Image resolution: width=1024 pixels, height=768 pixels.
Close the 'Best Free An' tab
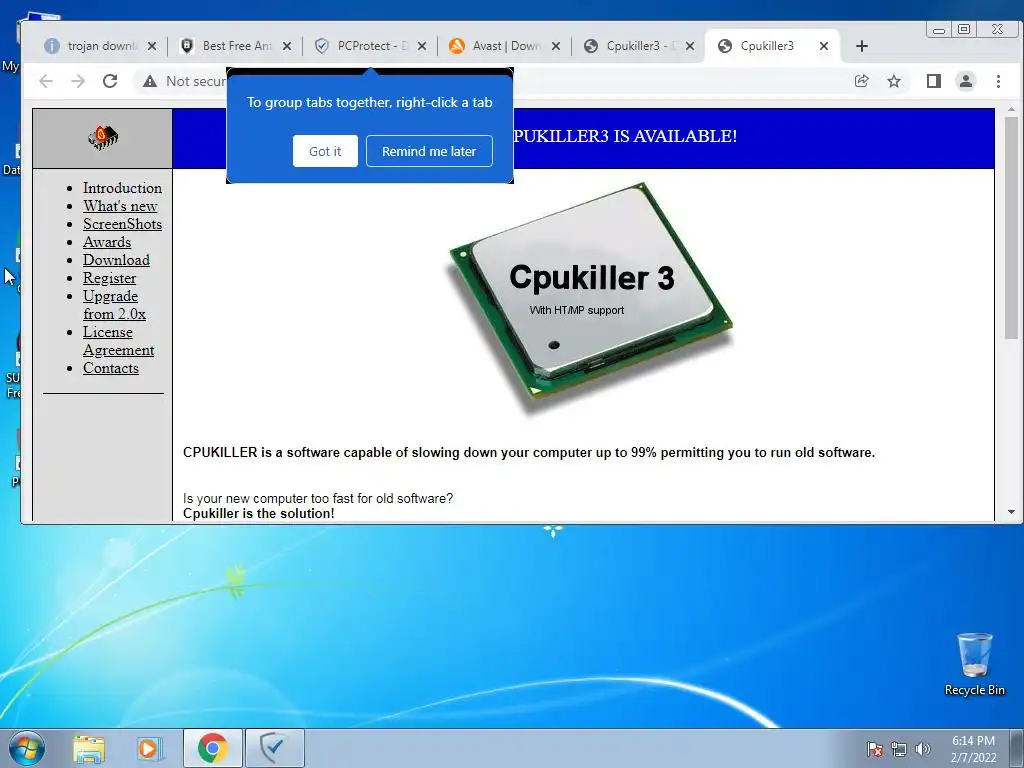[287, 46]
